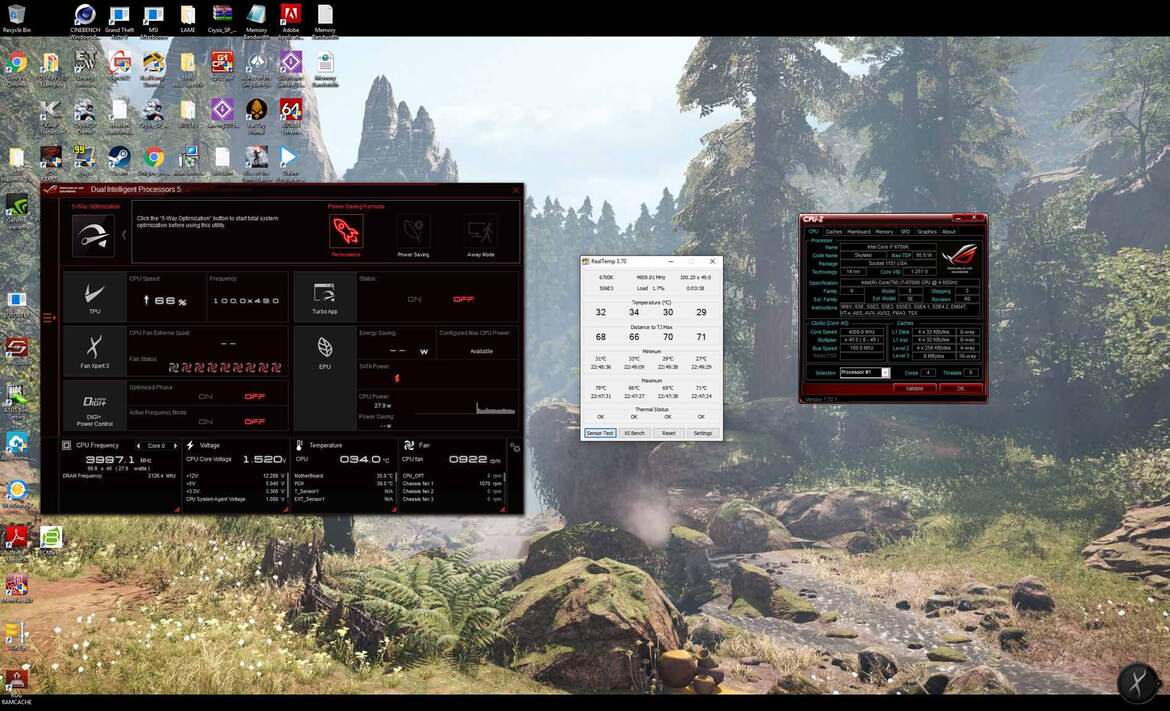1170x711 pixels.
Task: Switch to the About tab in CPU-Z
Action: pyautogui.click(x=948, y=231)
